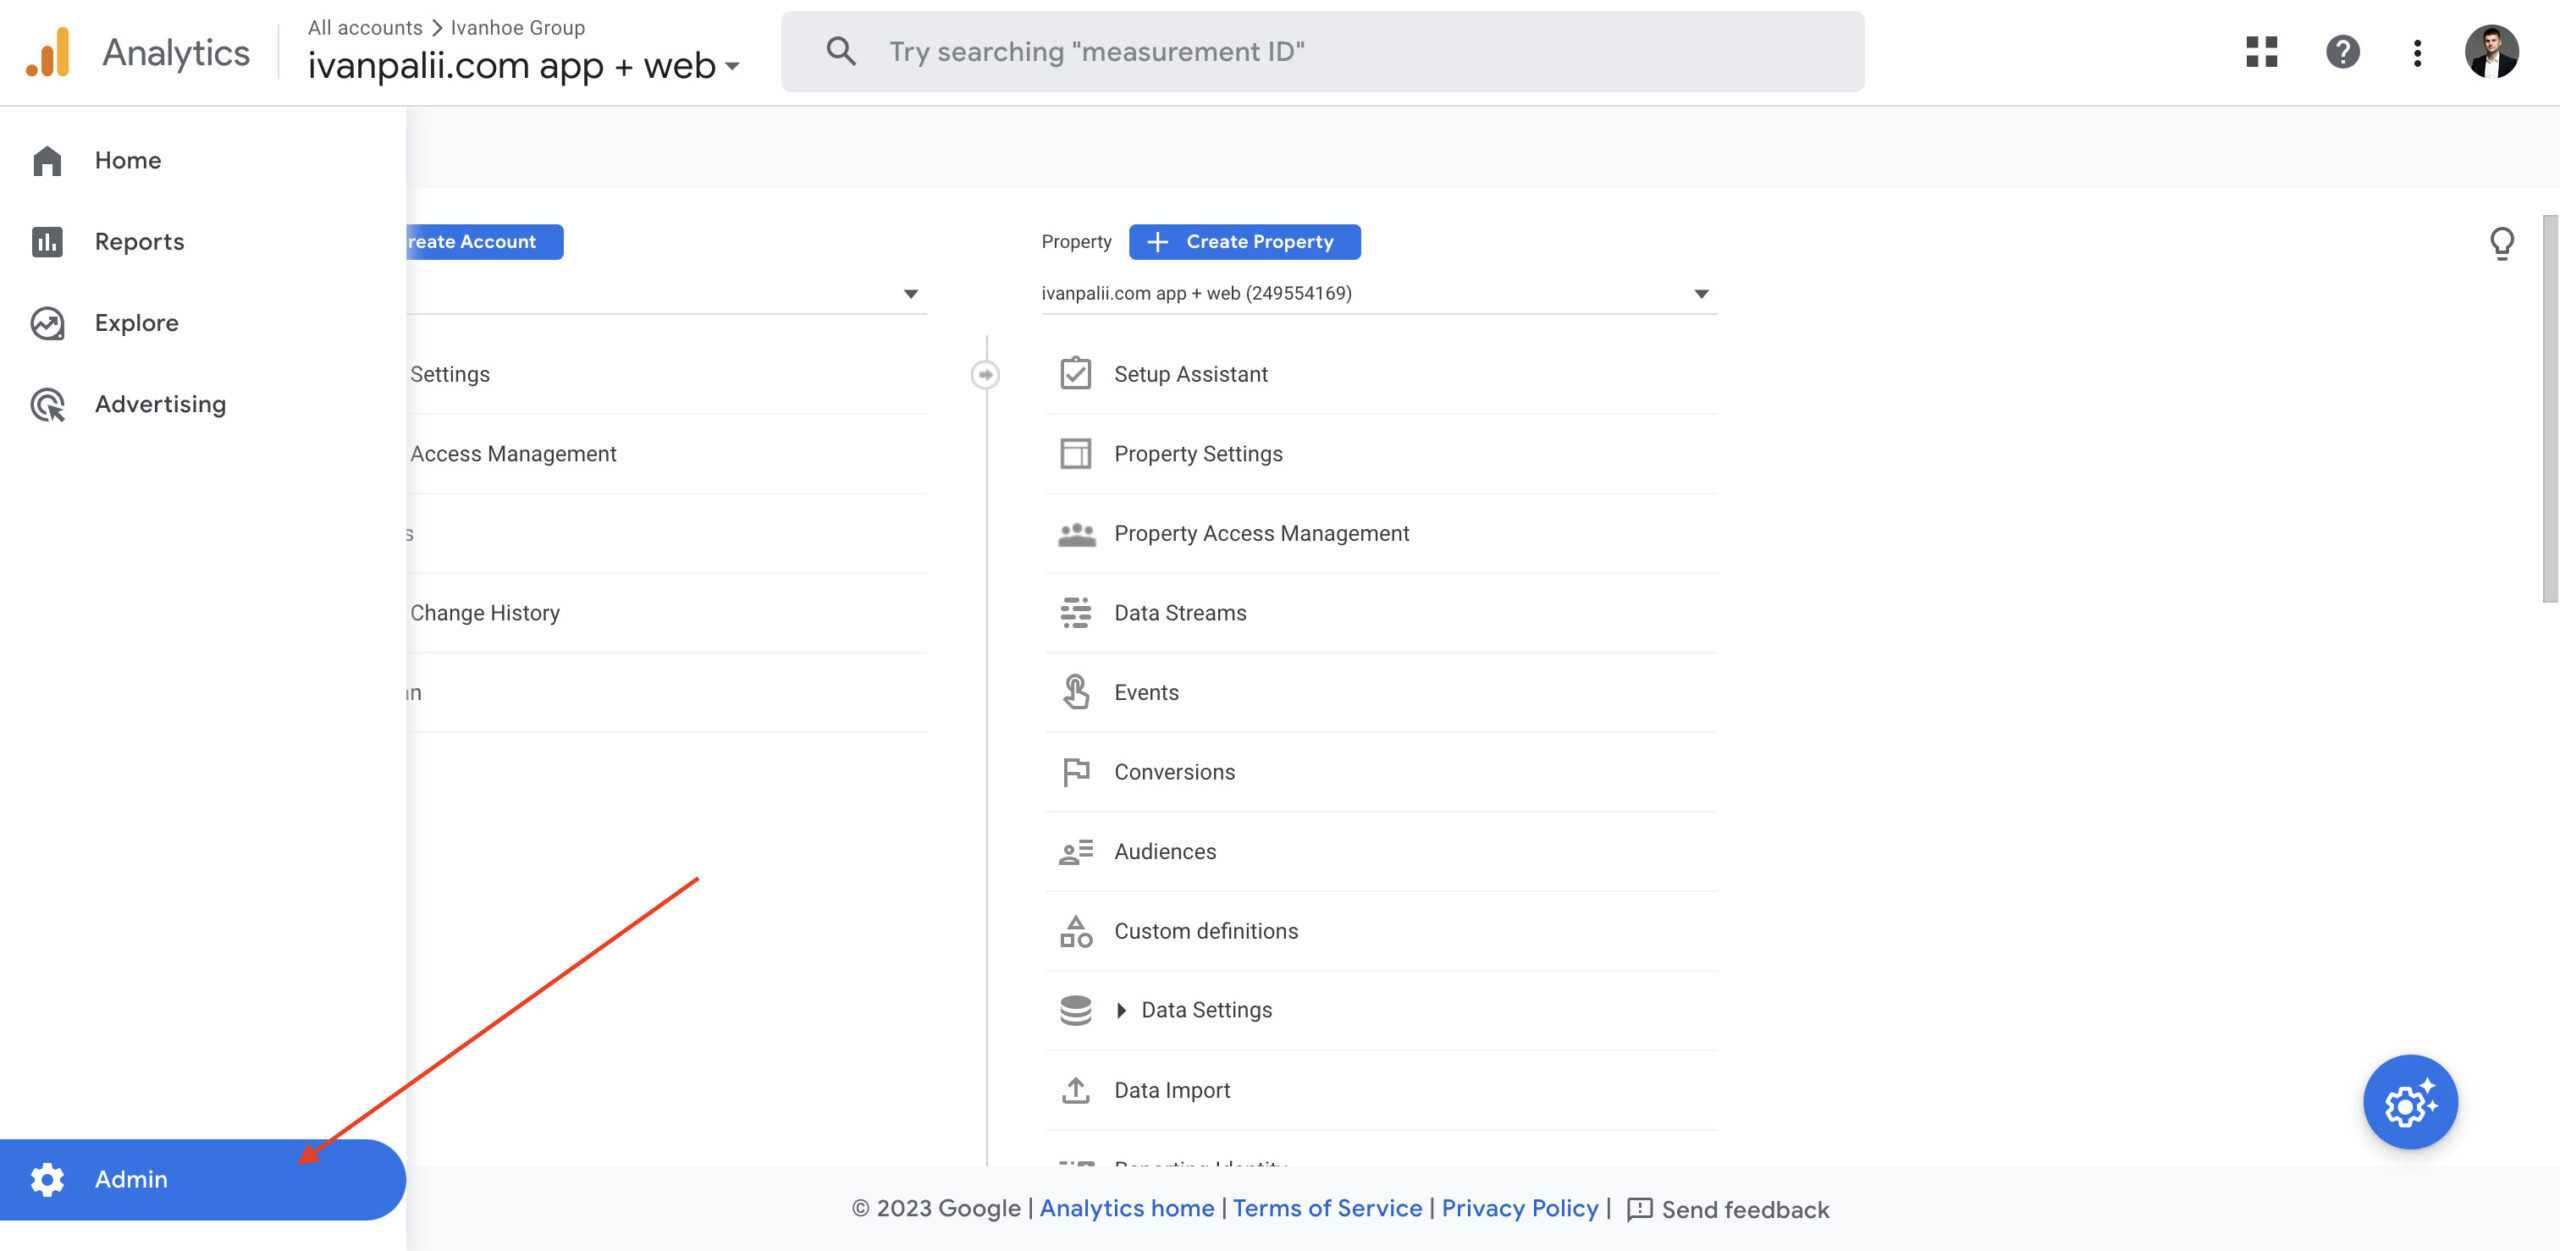Open the three-dot more options menu
The height and width of the screenshot is (1251, 2560).
[x=2417, y=52]
